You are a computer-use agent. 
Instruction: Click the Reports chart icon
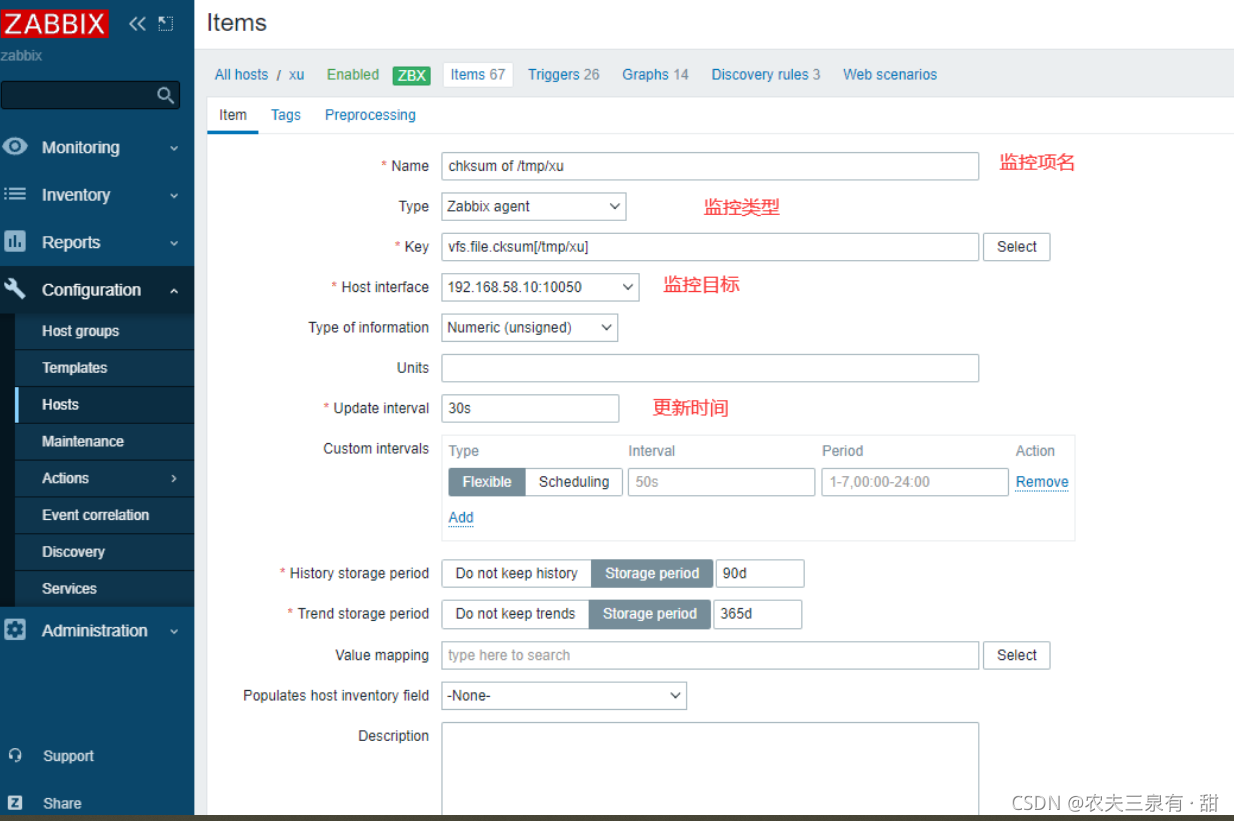[x=15, y=241]
